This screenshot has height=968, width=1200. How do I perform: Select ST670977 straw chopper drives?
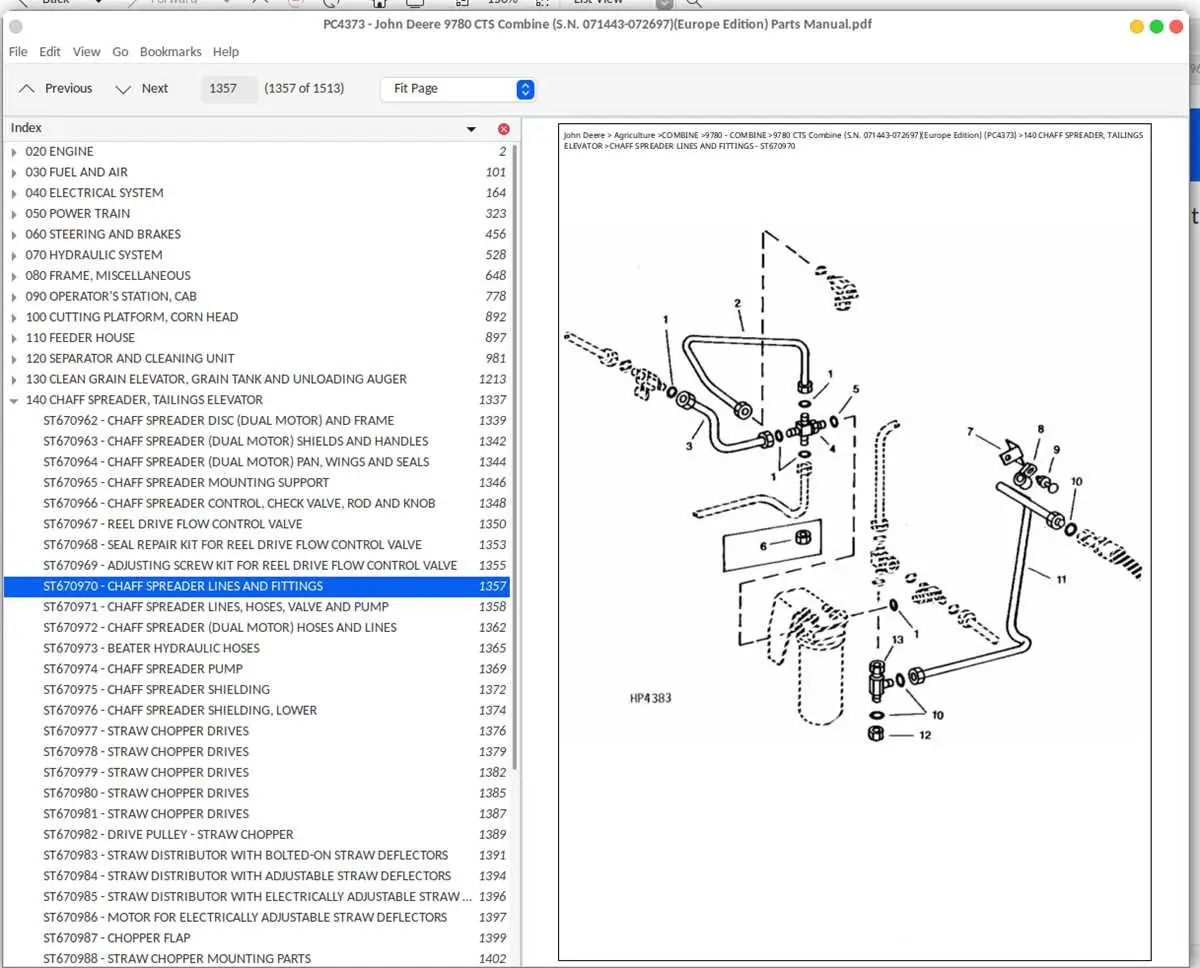pyautogui.click(x=257, y=731)
